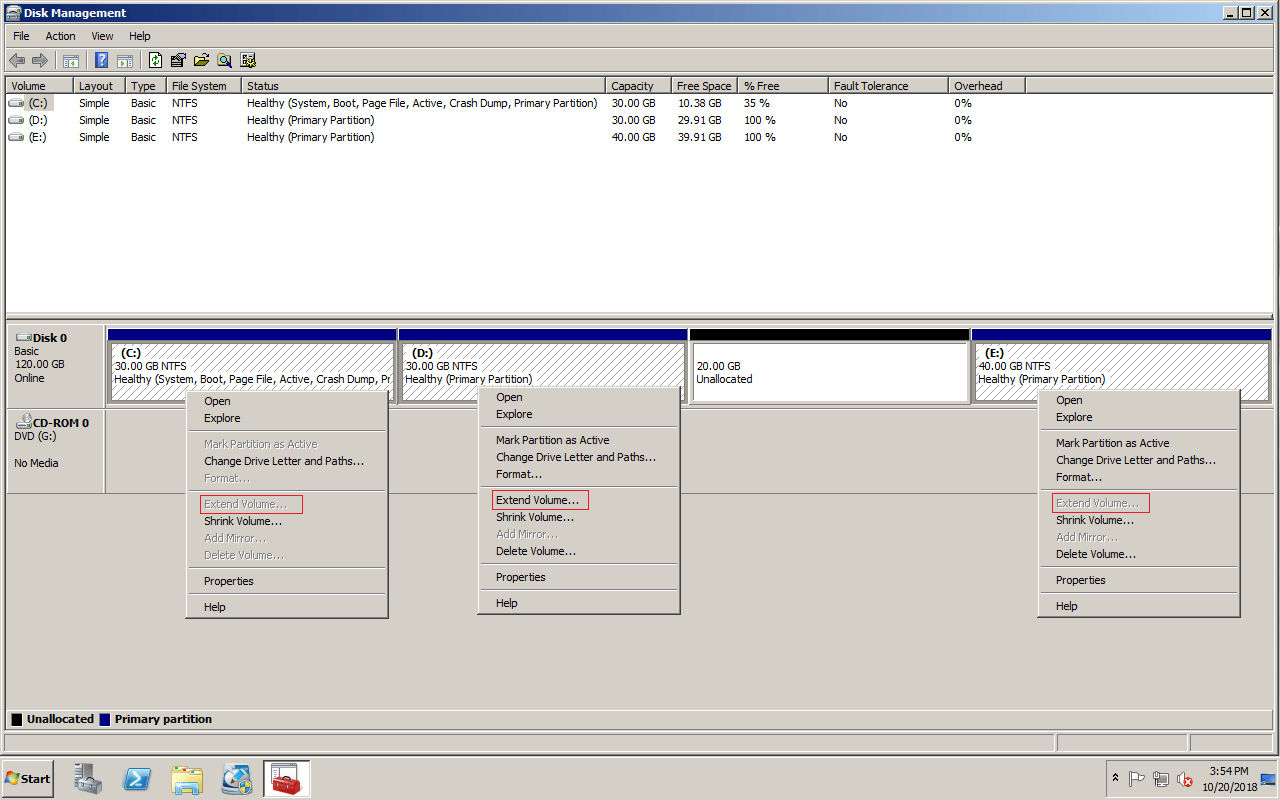The height and width of the screenshot is (800, 1280).
Task: Open the File menu
Action: pos(21,36)
